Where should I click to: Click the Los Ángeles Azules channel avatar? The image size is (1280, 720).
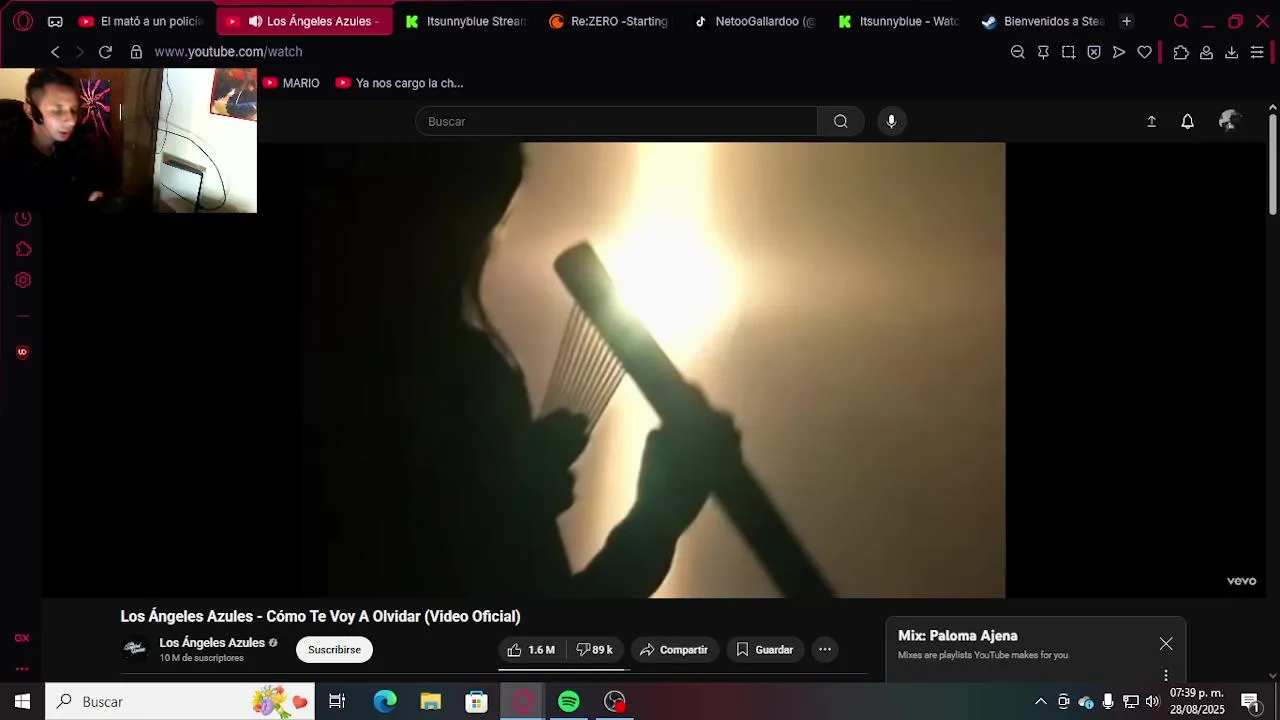[135, 649]
